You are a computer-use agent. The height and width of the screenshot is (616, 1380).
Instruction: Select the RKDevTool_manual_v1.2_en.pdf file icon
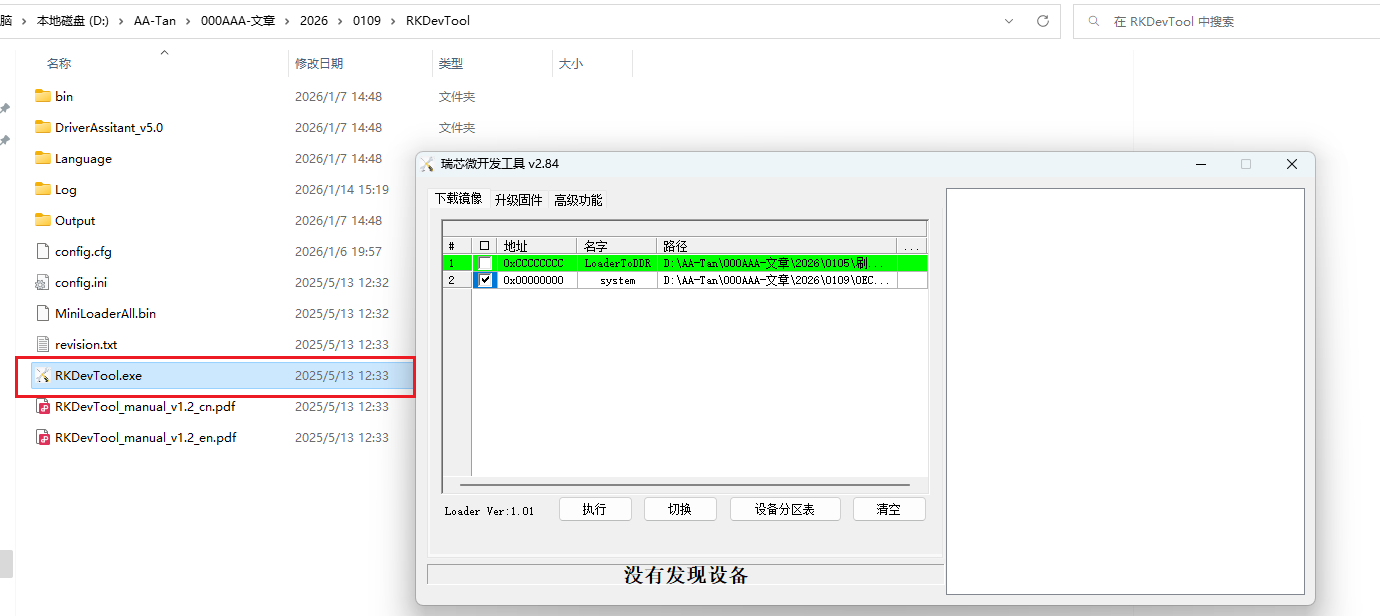42,438
